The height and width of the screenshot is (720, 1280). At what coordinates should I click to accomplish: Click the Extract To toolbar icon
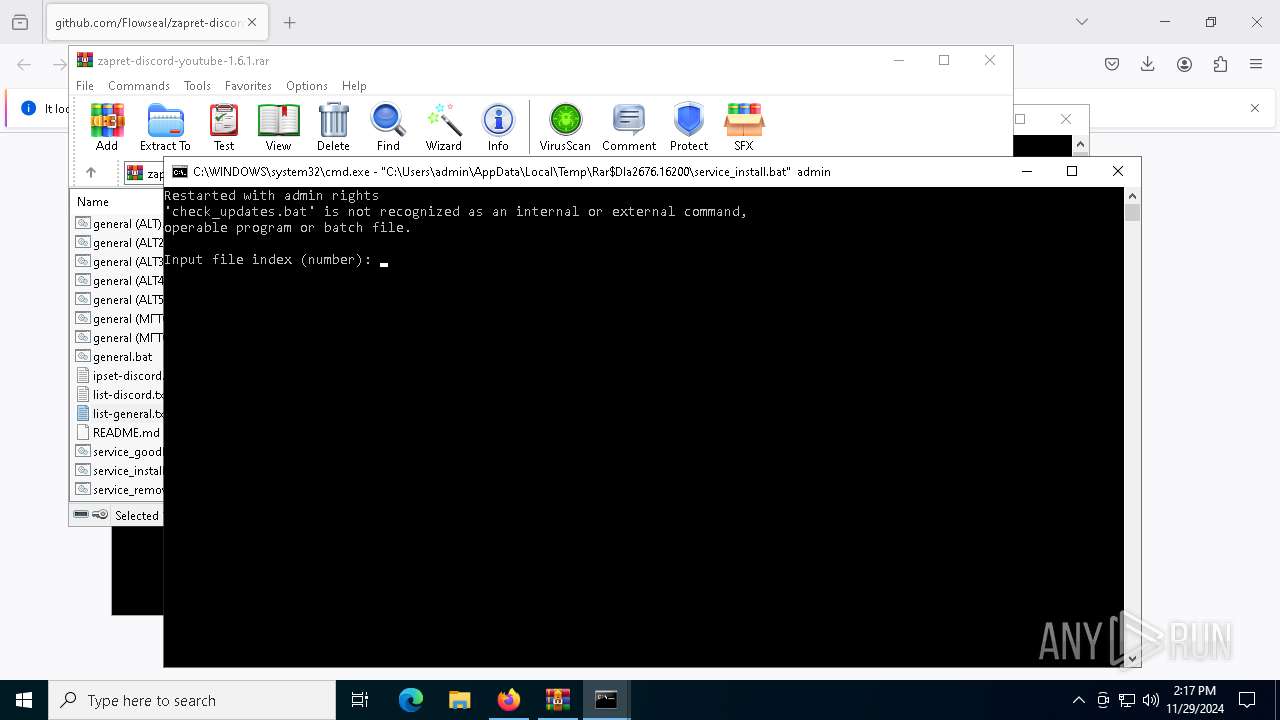pos(165,127)
